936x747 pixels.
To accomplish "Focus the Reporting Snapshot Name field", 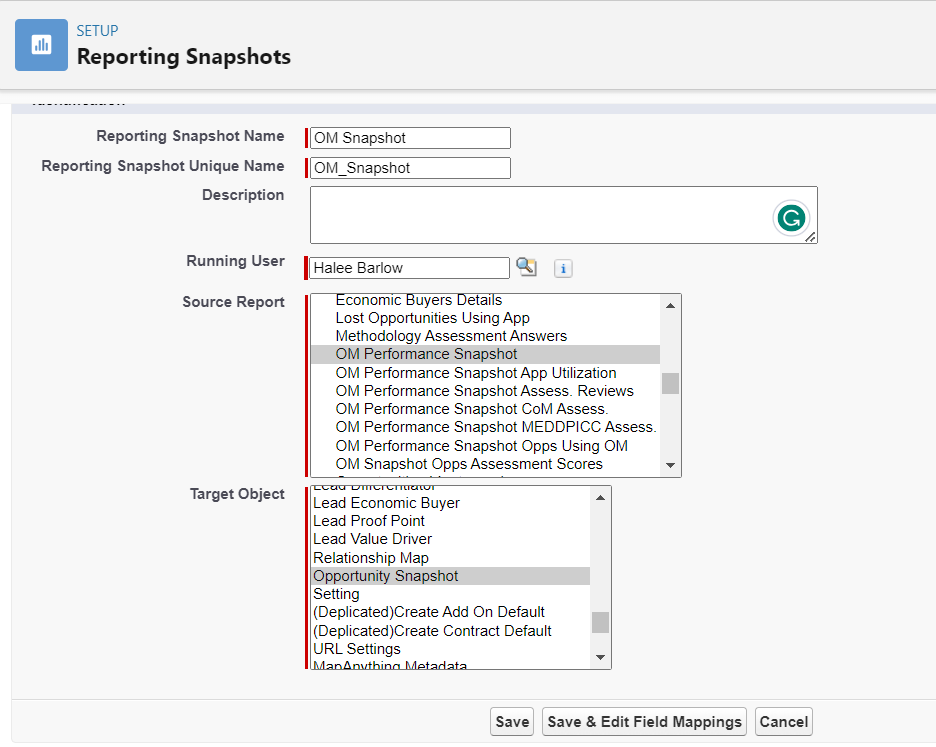I will (x=410, y=138).
